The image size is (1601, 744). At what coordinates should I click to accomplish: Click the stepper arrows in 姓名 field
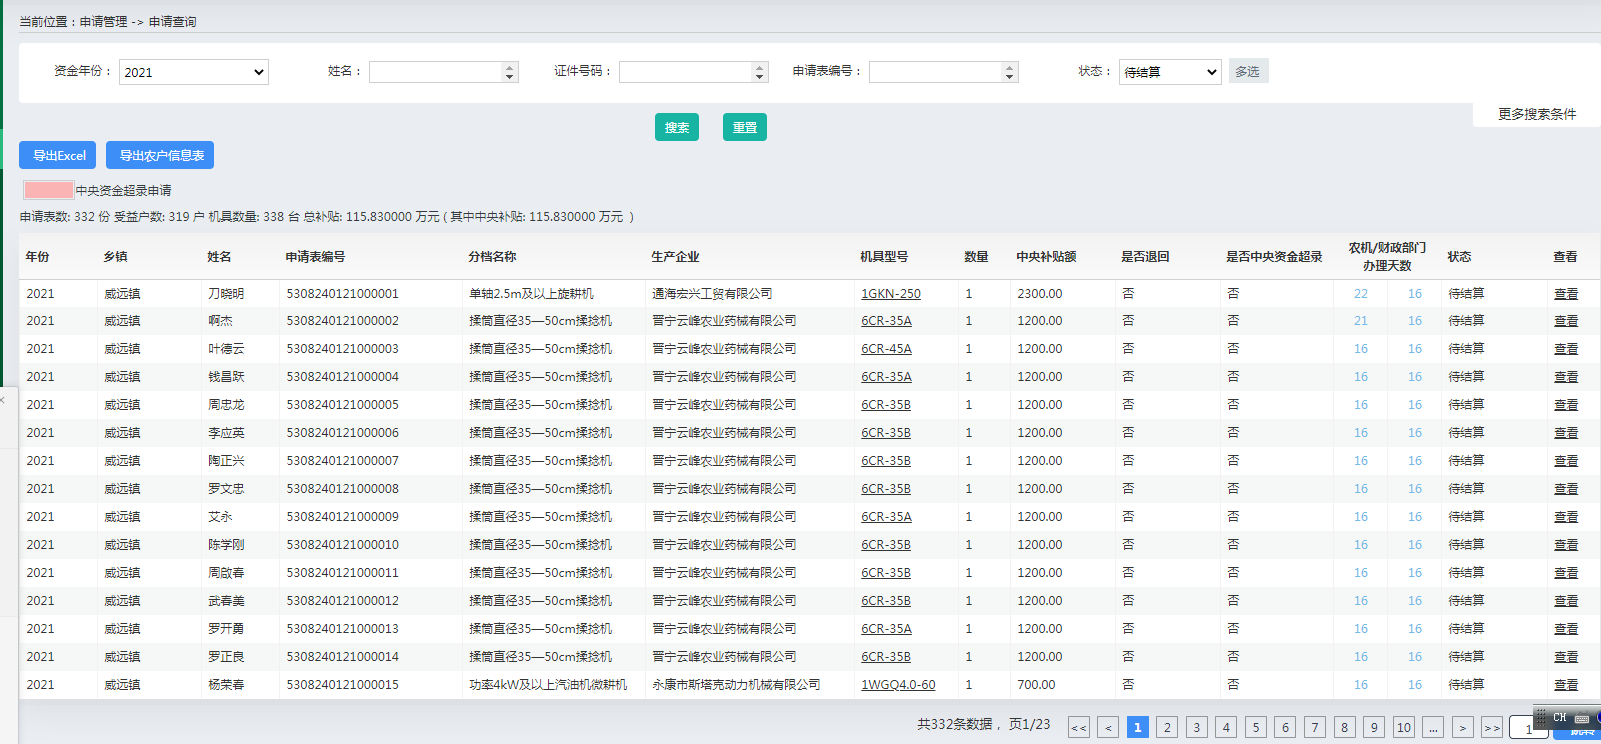(510, 72)
